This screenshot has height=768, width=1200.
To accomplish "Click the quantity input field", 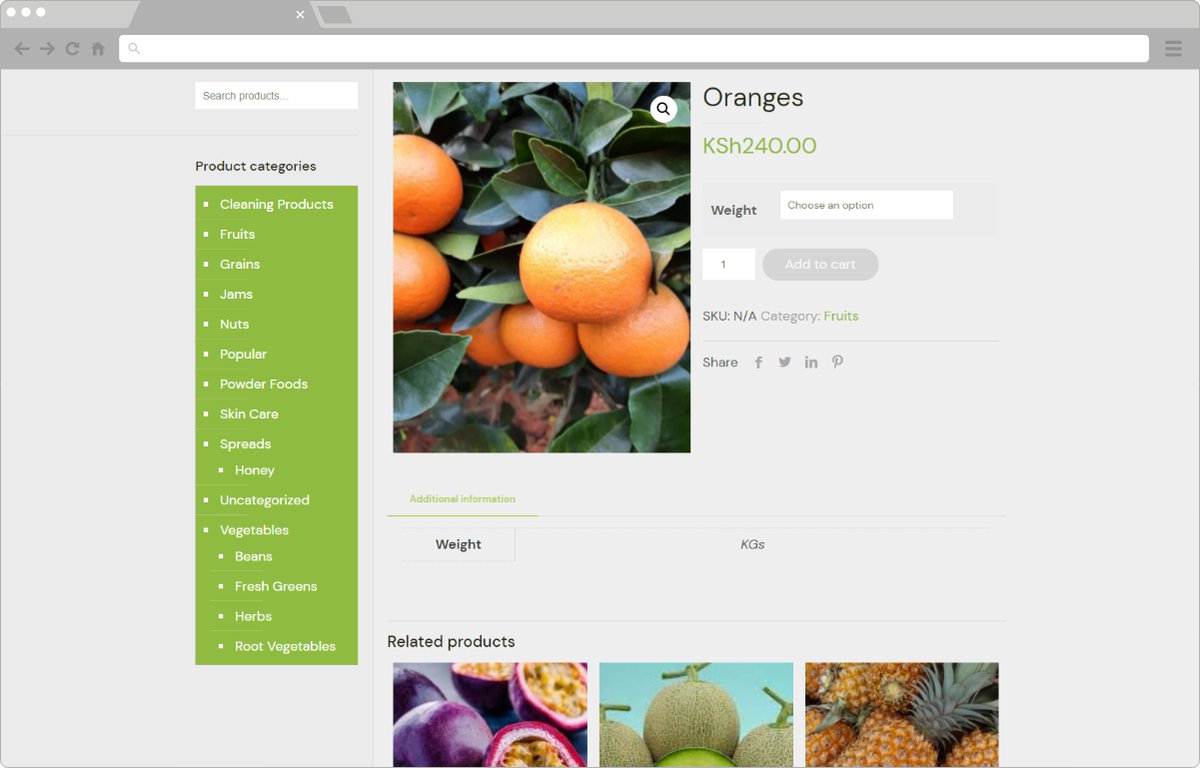I will coord(728,264).
